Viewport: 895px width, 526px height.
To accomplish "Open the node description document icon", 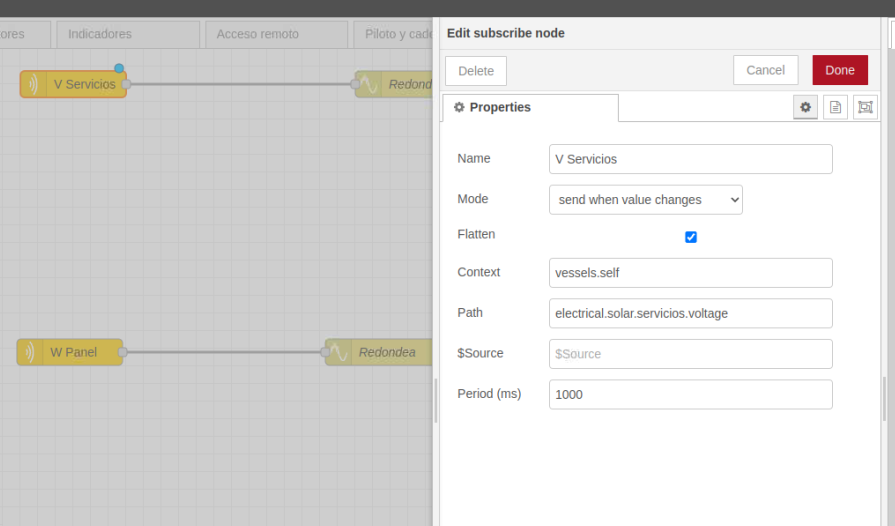I will point(835,107).
